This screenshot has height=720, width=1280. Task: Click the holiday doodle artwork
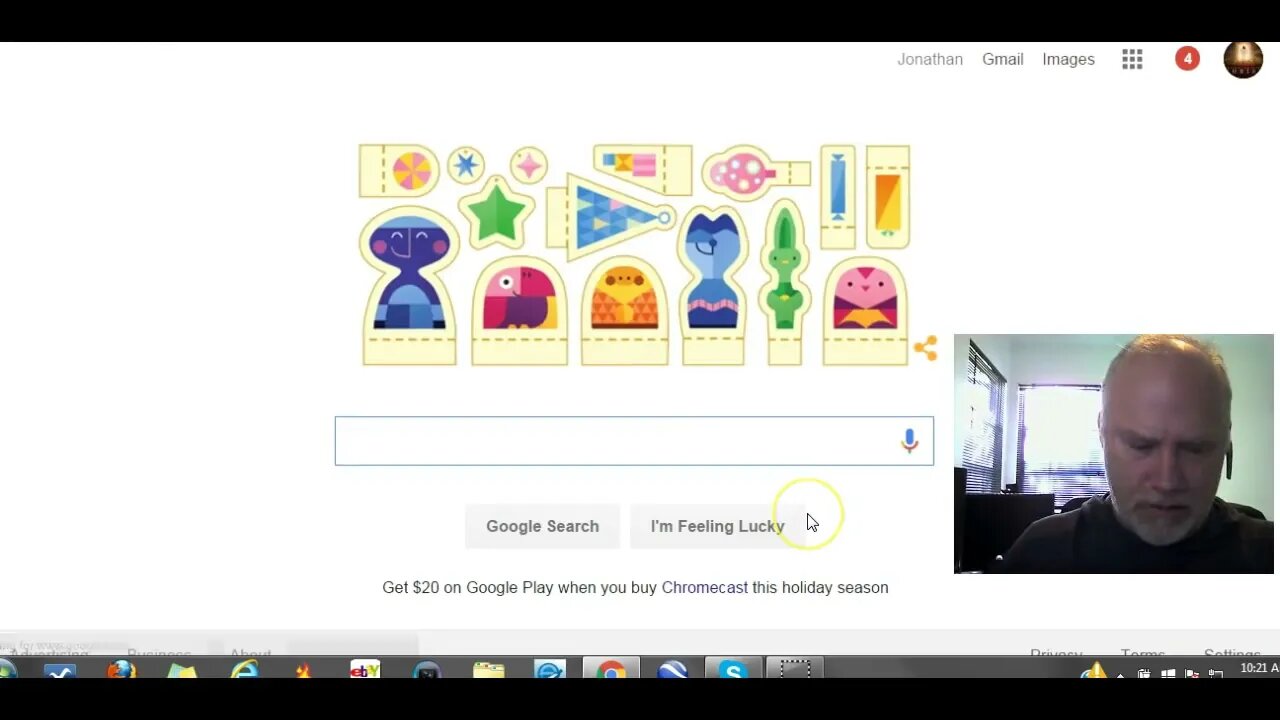coord(635,254)
